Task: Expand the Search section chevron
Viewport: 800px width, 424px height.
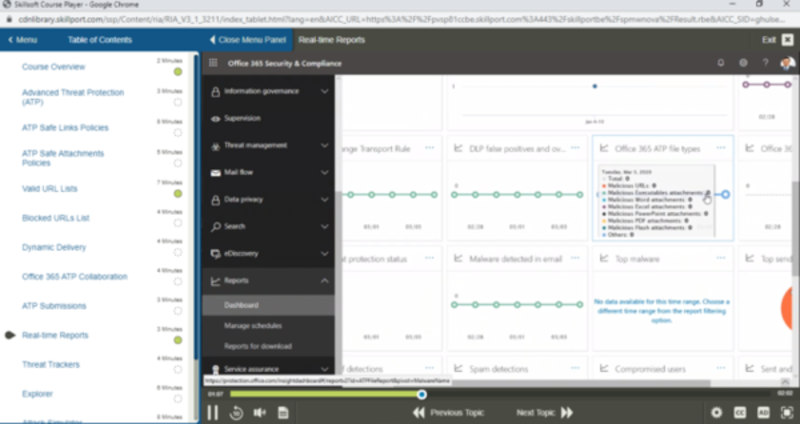Action: point(324,227)
